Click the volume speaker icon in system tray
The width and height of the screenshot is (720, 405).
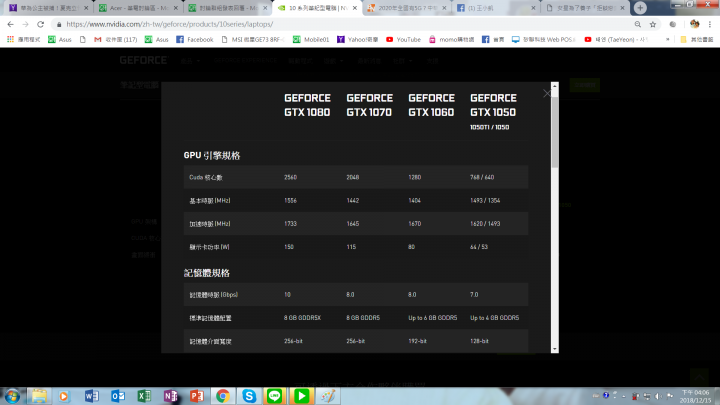pos(658,396)
